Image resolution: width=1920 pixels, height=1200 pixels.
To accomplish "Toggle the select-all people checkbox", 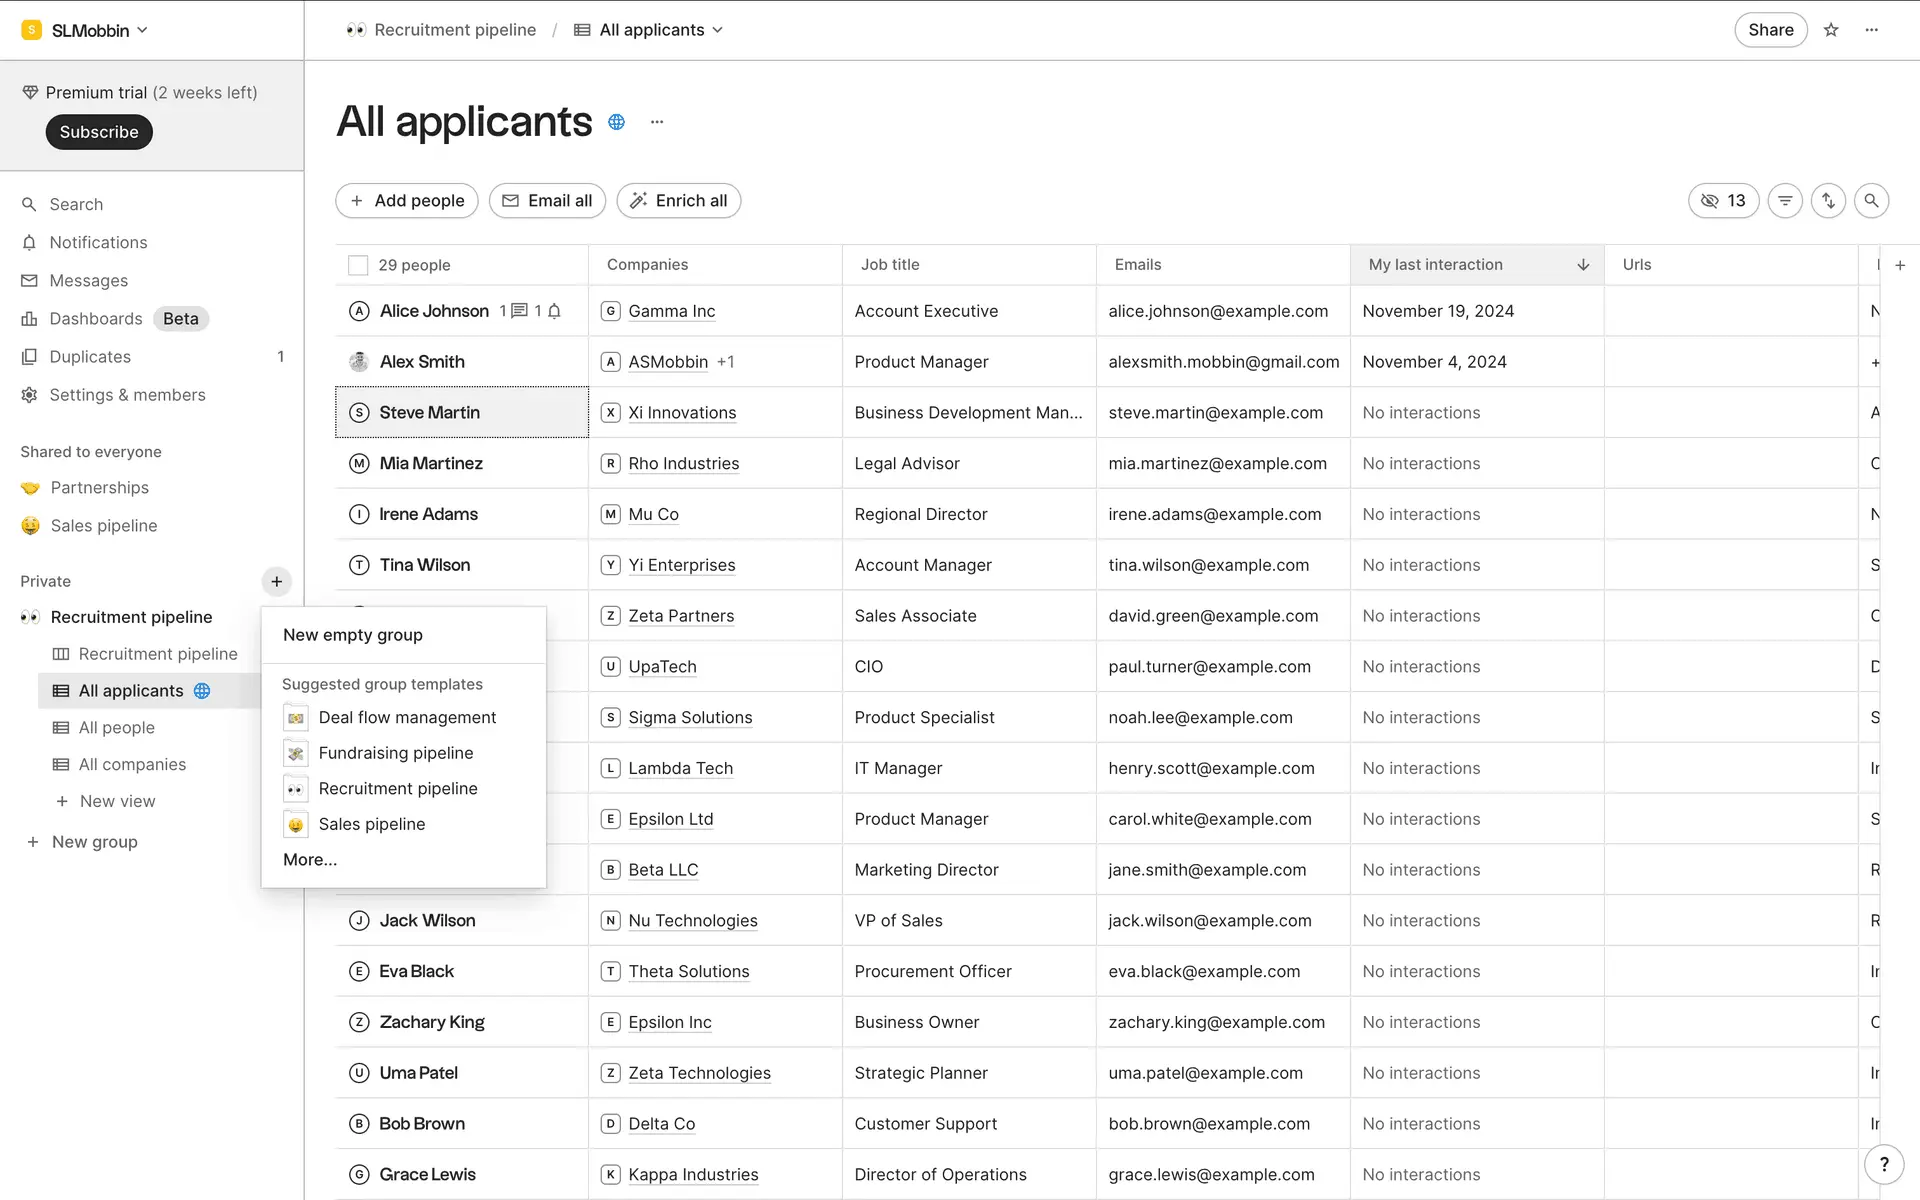I will (358, 265).
